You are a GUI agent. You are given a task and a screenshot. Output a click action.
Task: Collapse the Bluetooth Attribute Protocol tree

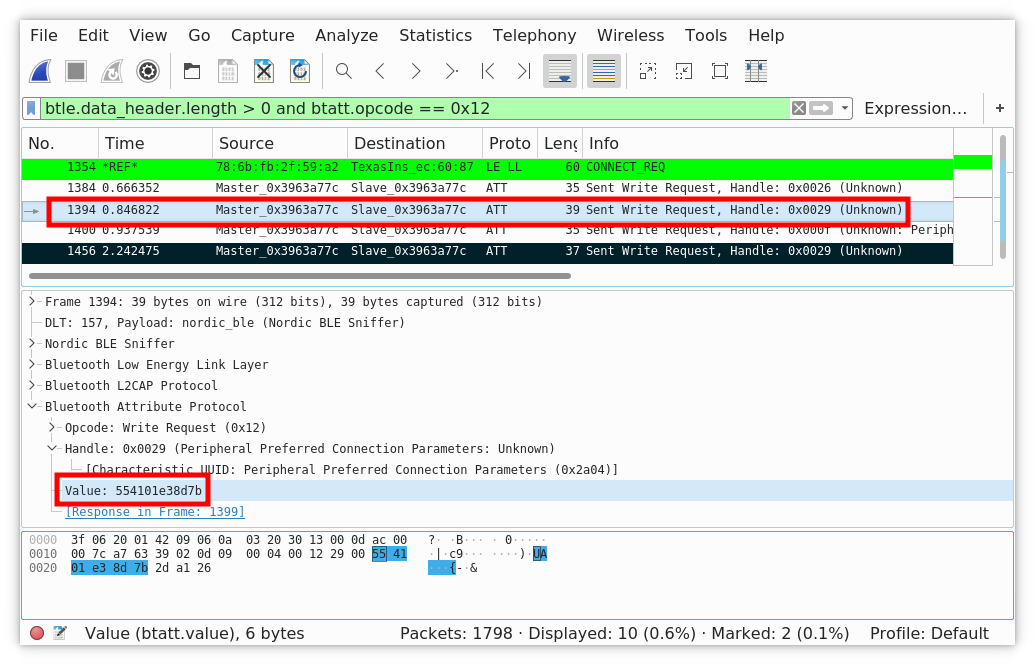31,406
